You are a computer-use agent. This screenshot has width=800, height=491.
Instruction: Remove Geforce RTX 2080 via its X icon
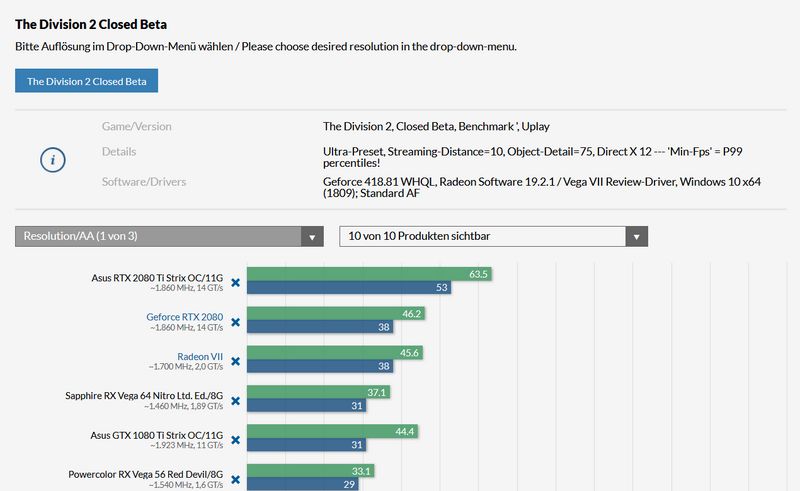coord(235,322)
